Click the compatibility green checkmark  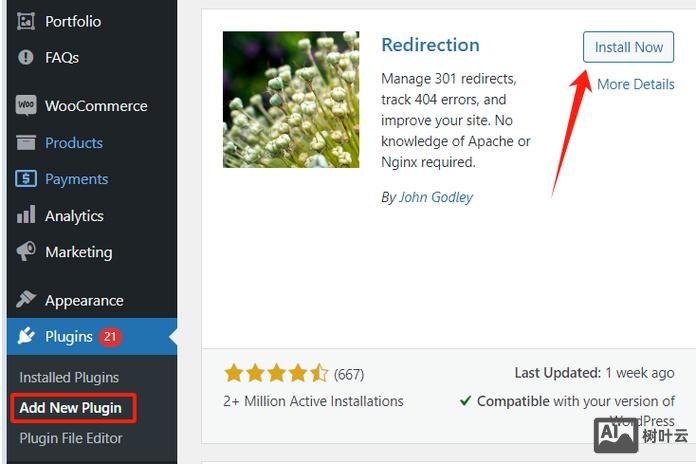pyautogui.click(x=465, y=401)
